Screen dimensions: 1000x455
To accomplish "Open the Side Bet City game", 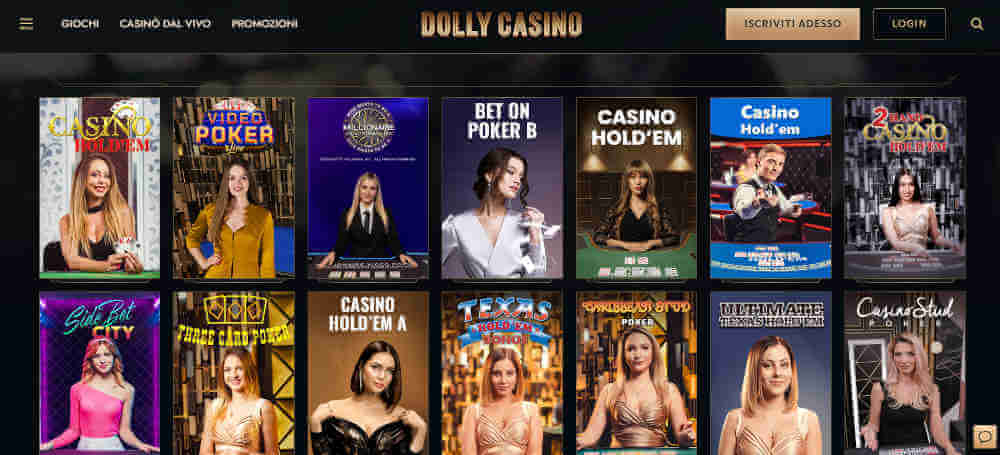I will coord(99,373).
